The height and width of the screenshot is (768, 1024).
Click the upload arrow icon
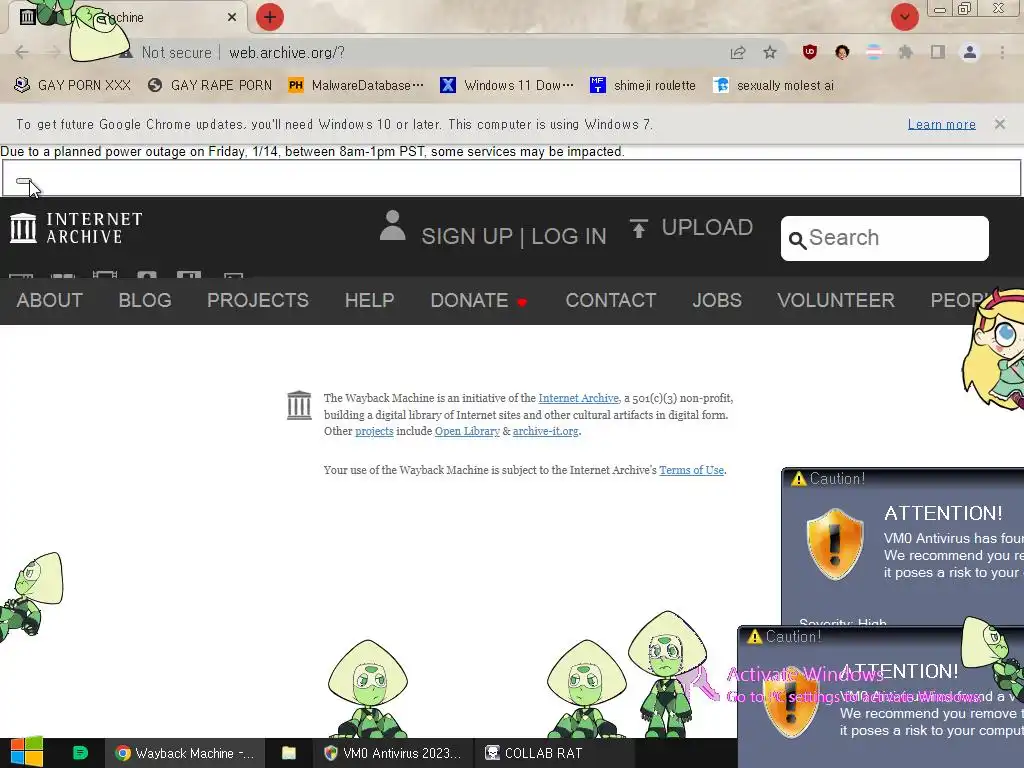[x=639, y=228]
